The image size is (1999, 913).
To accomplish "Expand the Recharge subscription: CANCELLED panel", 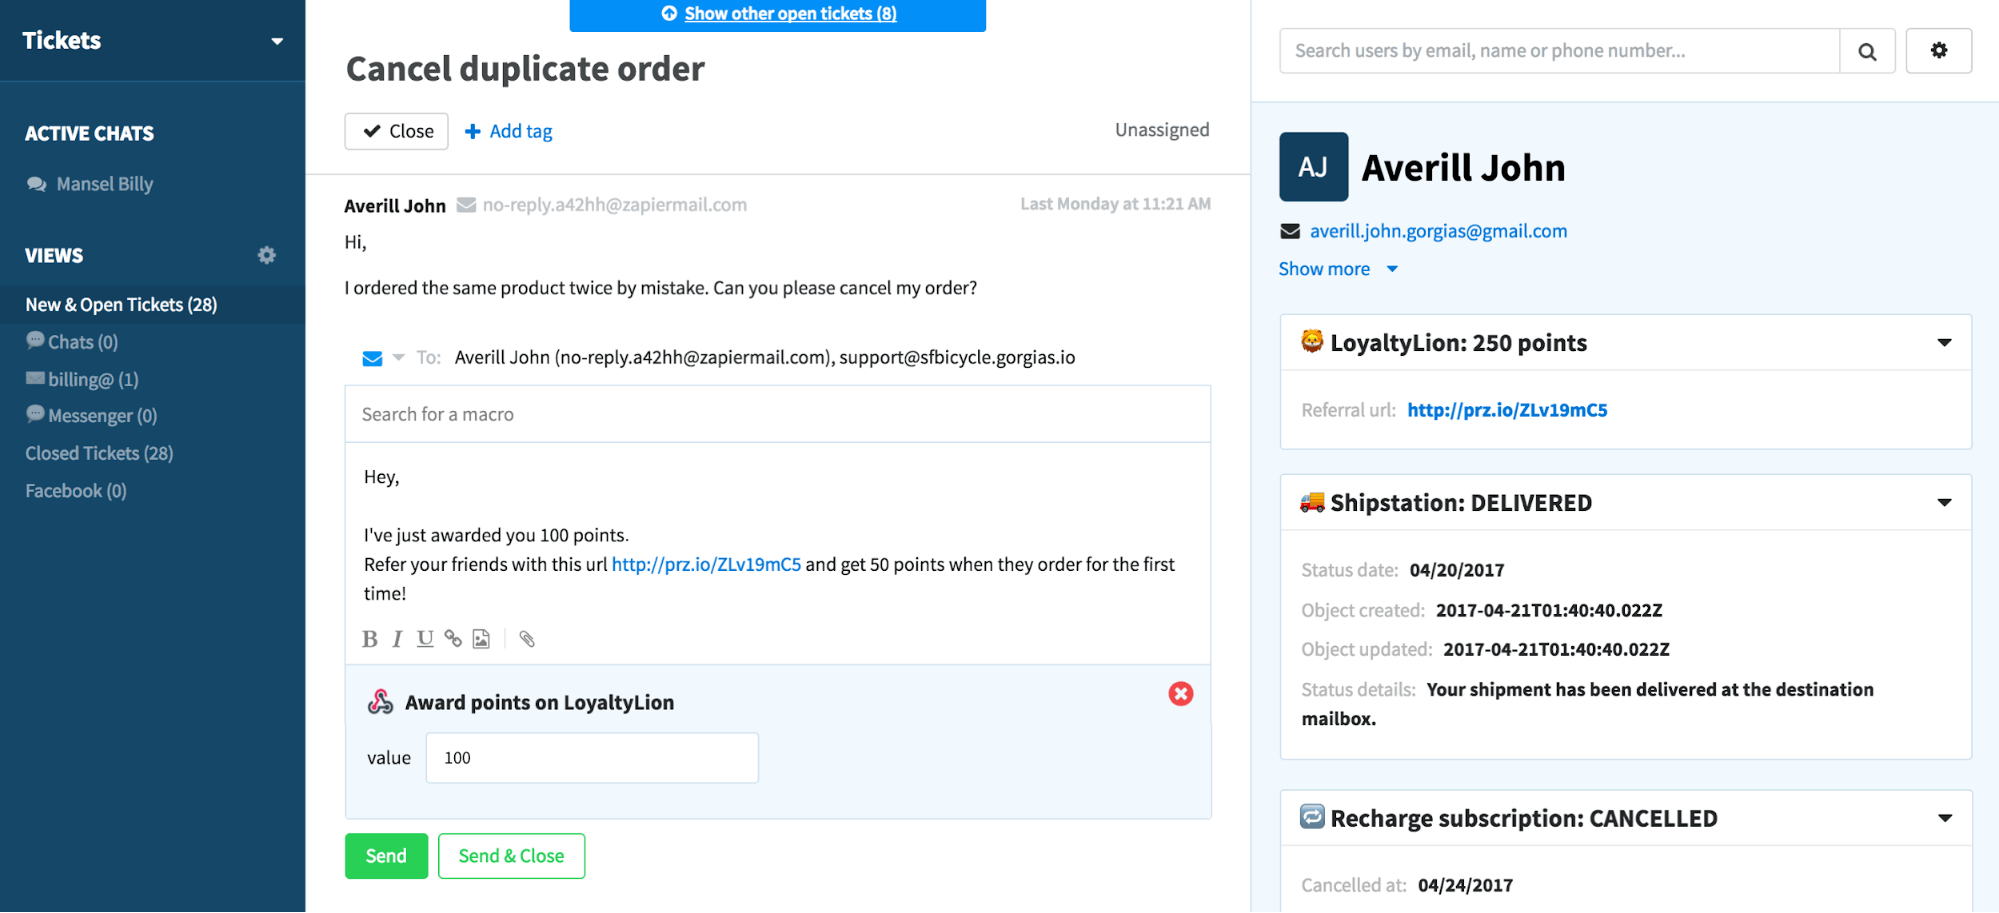I will pos(1944,817).
